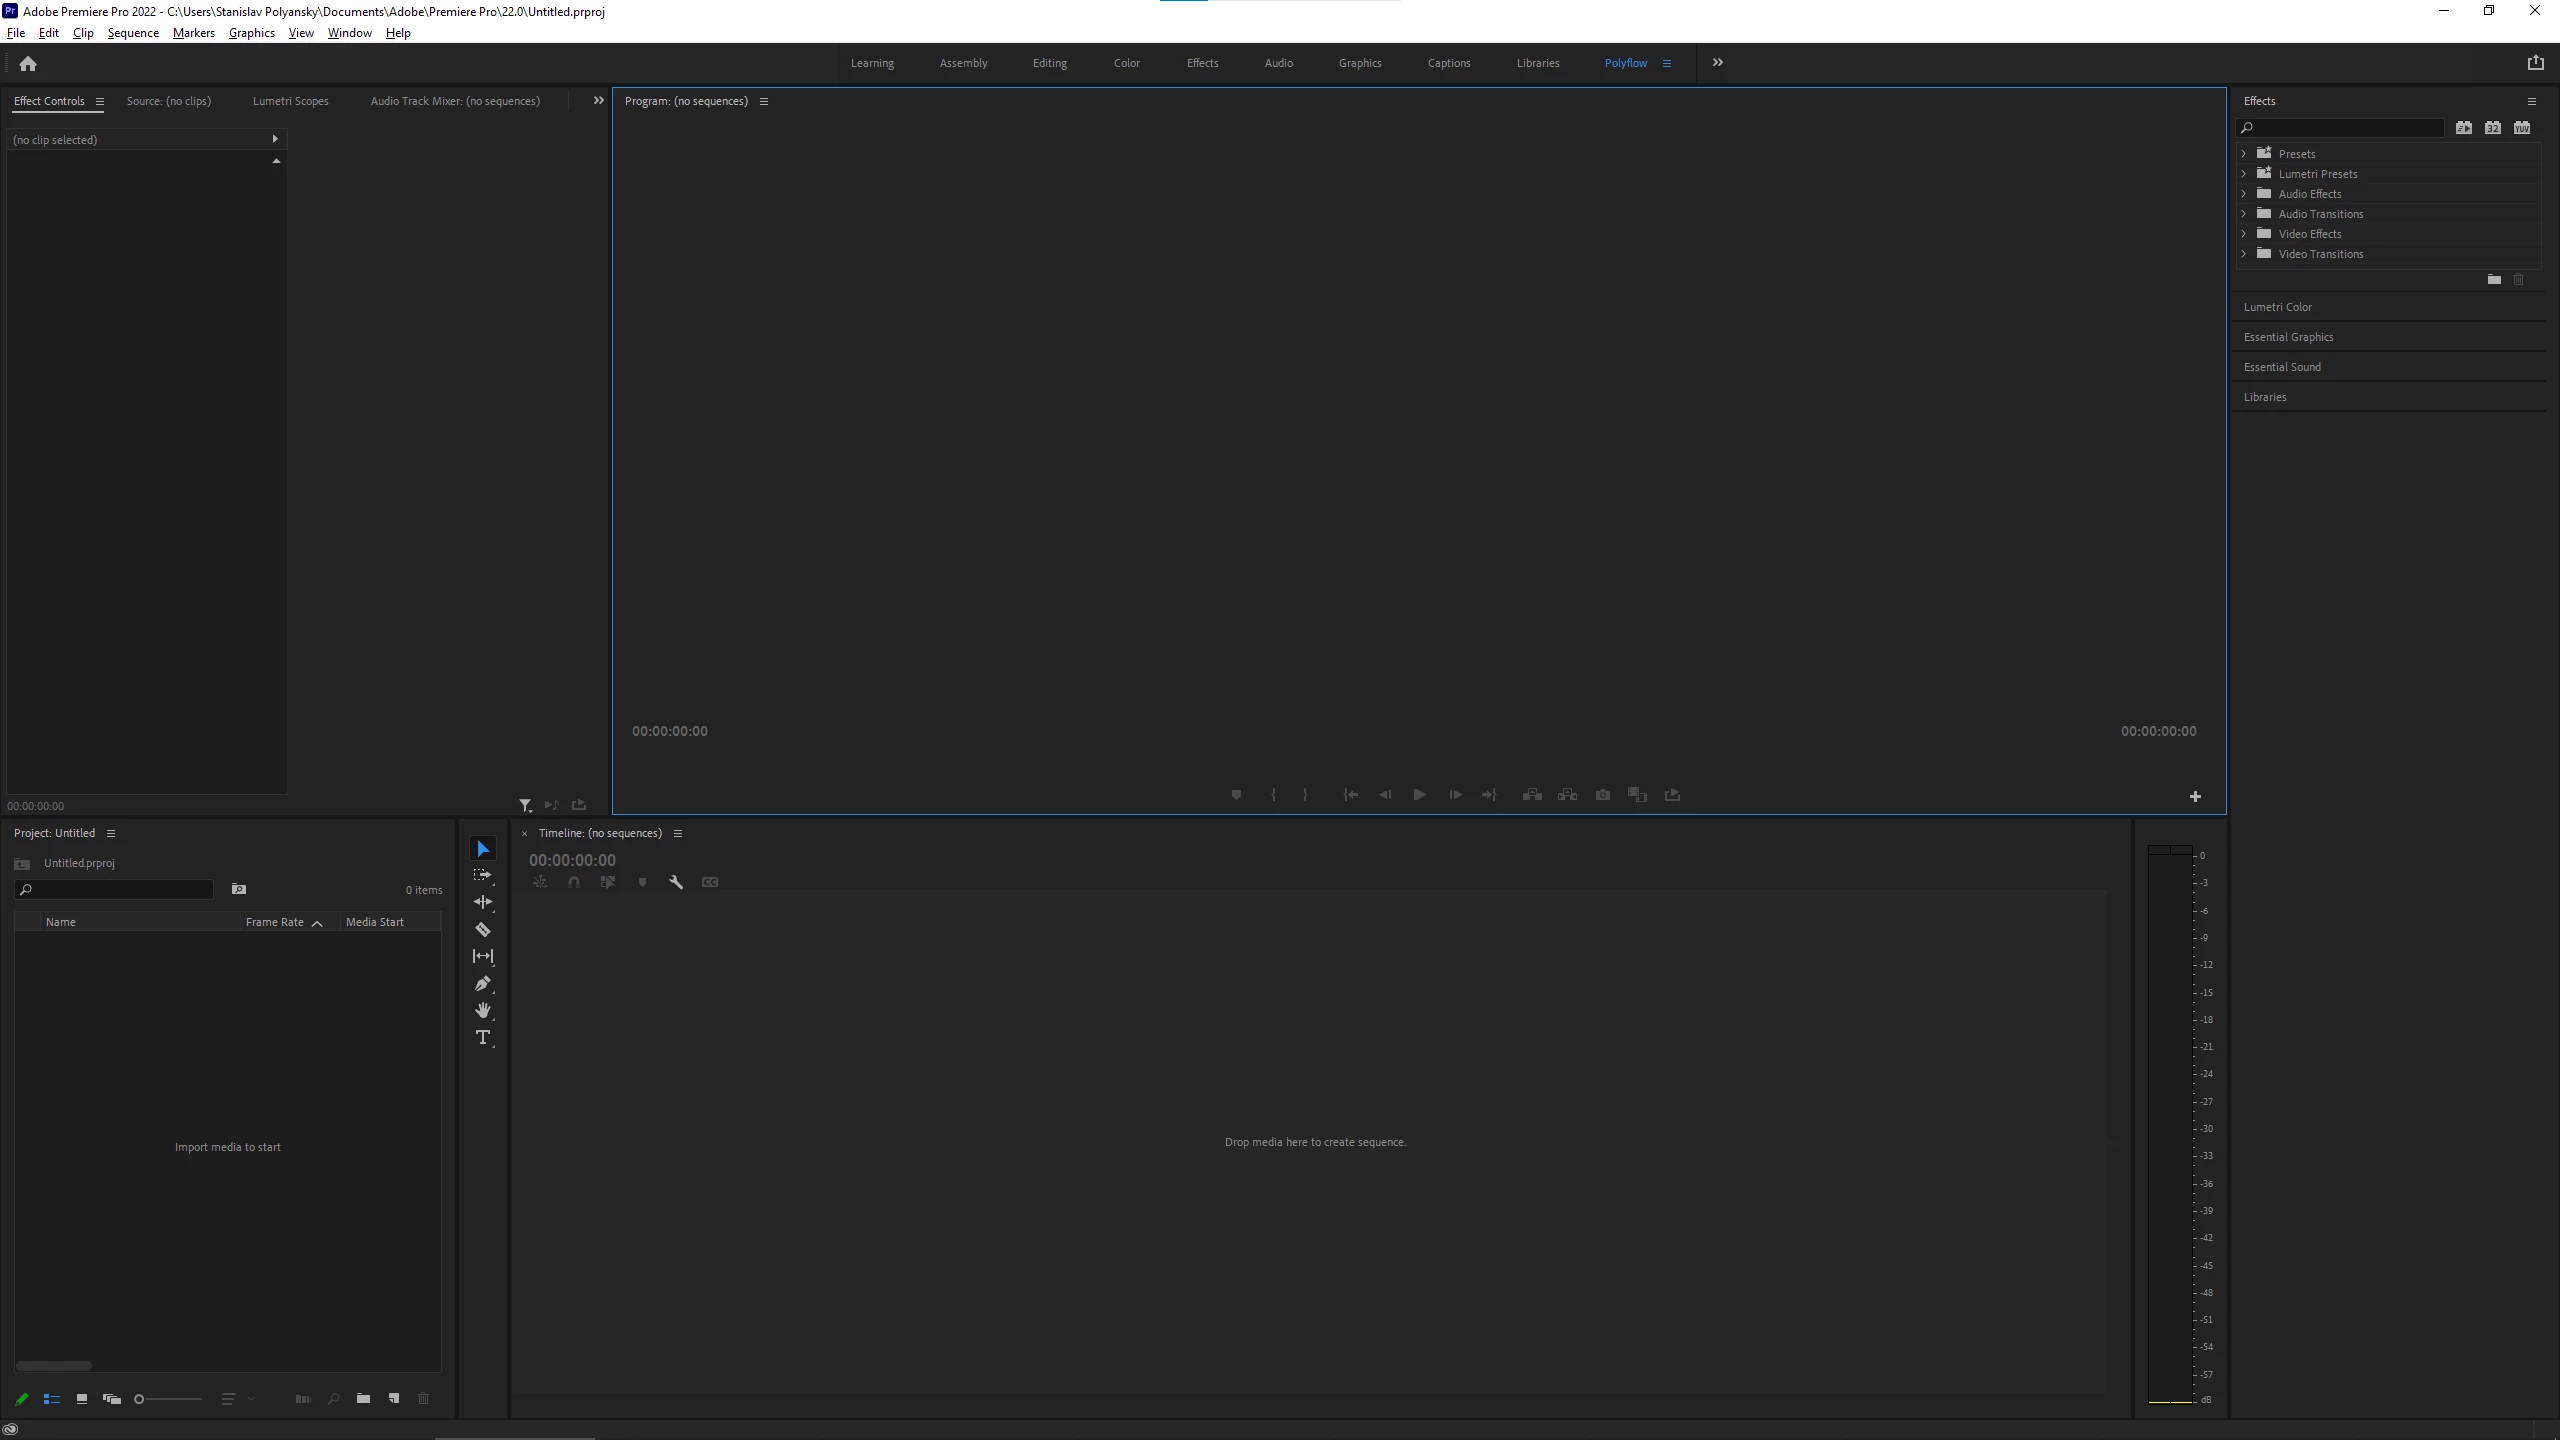The width and height of the screenshot is (2560, 1440).
Task: Toggle project writable green pencil icon
Action: [22, 1399]
